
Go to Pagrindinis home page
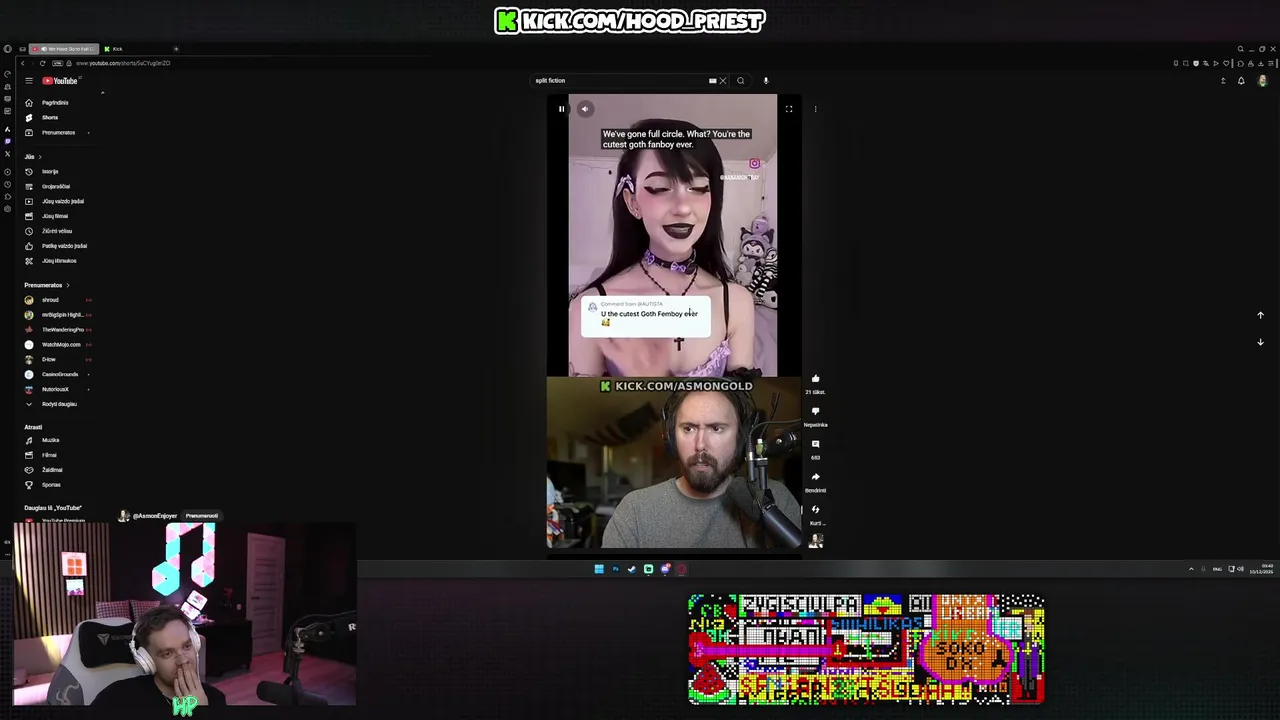pyautogui.click(x=55, y=102)
